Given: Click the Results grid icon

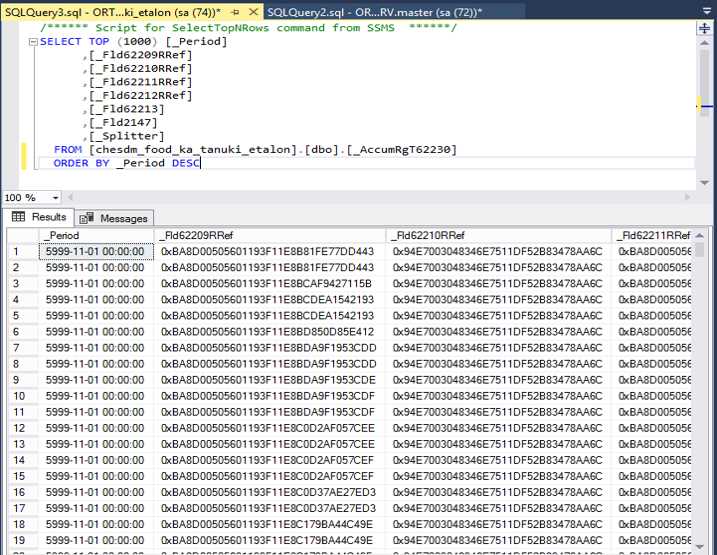Looking at the screenshot, I should pyautogui.click(x=18, y=217).
